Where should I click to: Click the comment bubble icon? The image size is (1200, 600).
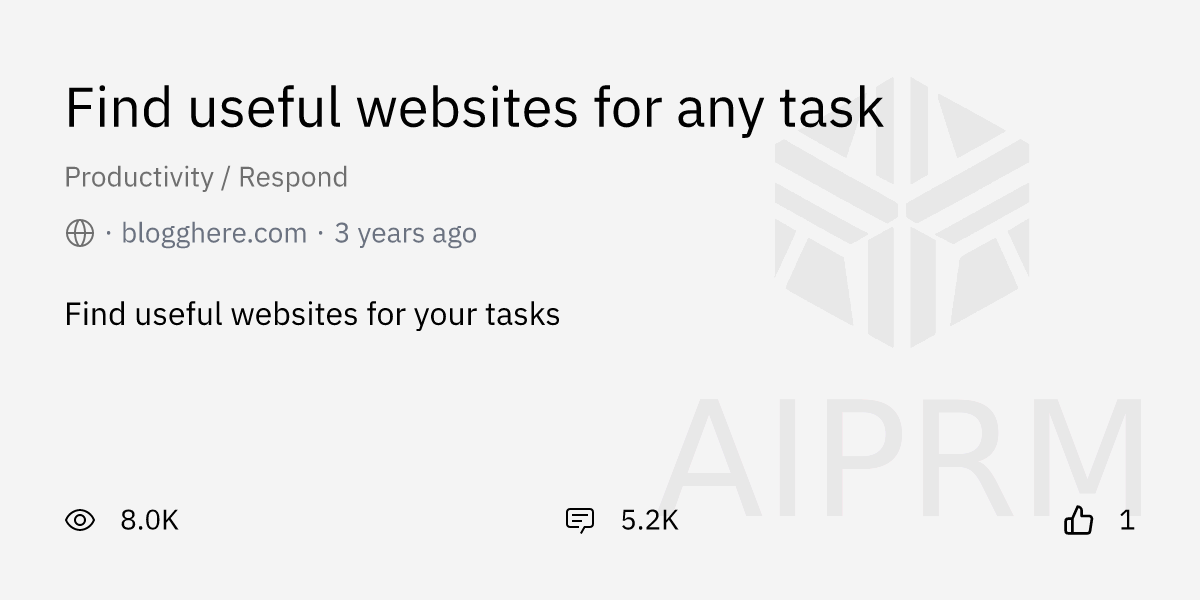point(580,520)
